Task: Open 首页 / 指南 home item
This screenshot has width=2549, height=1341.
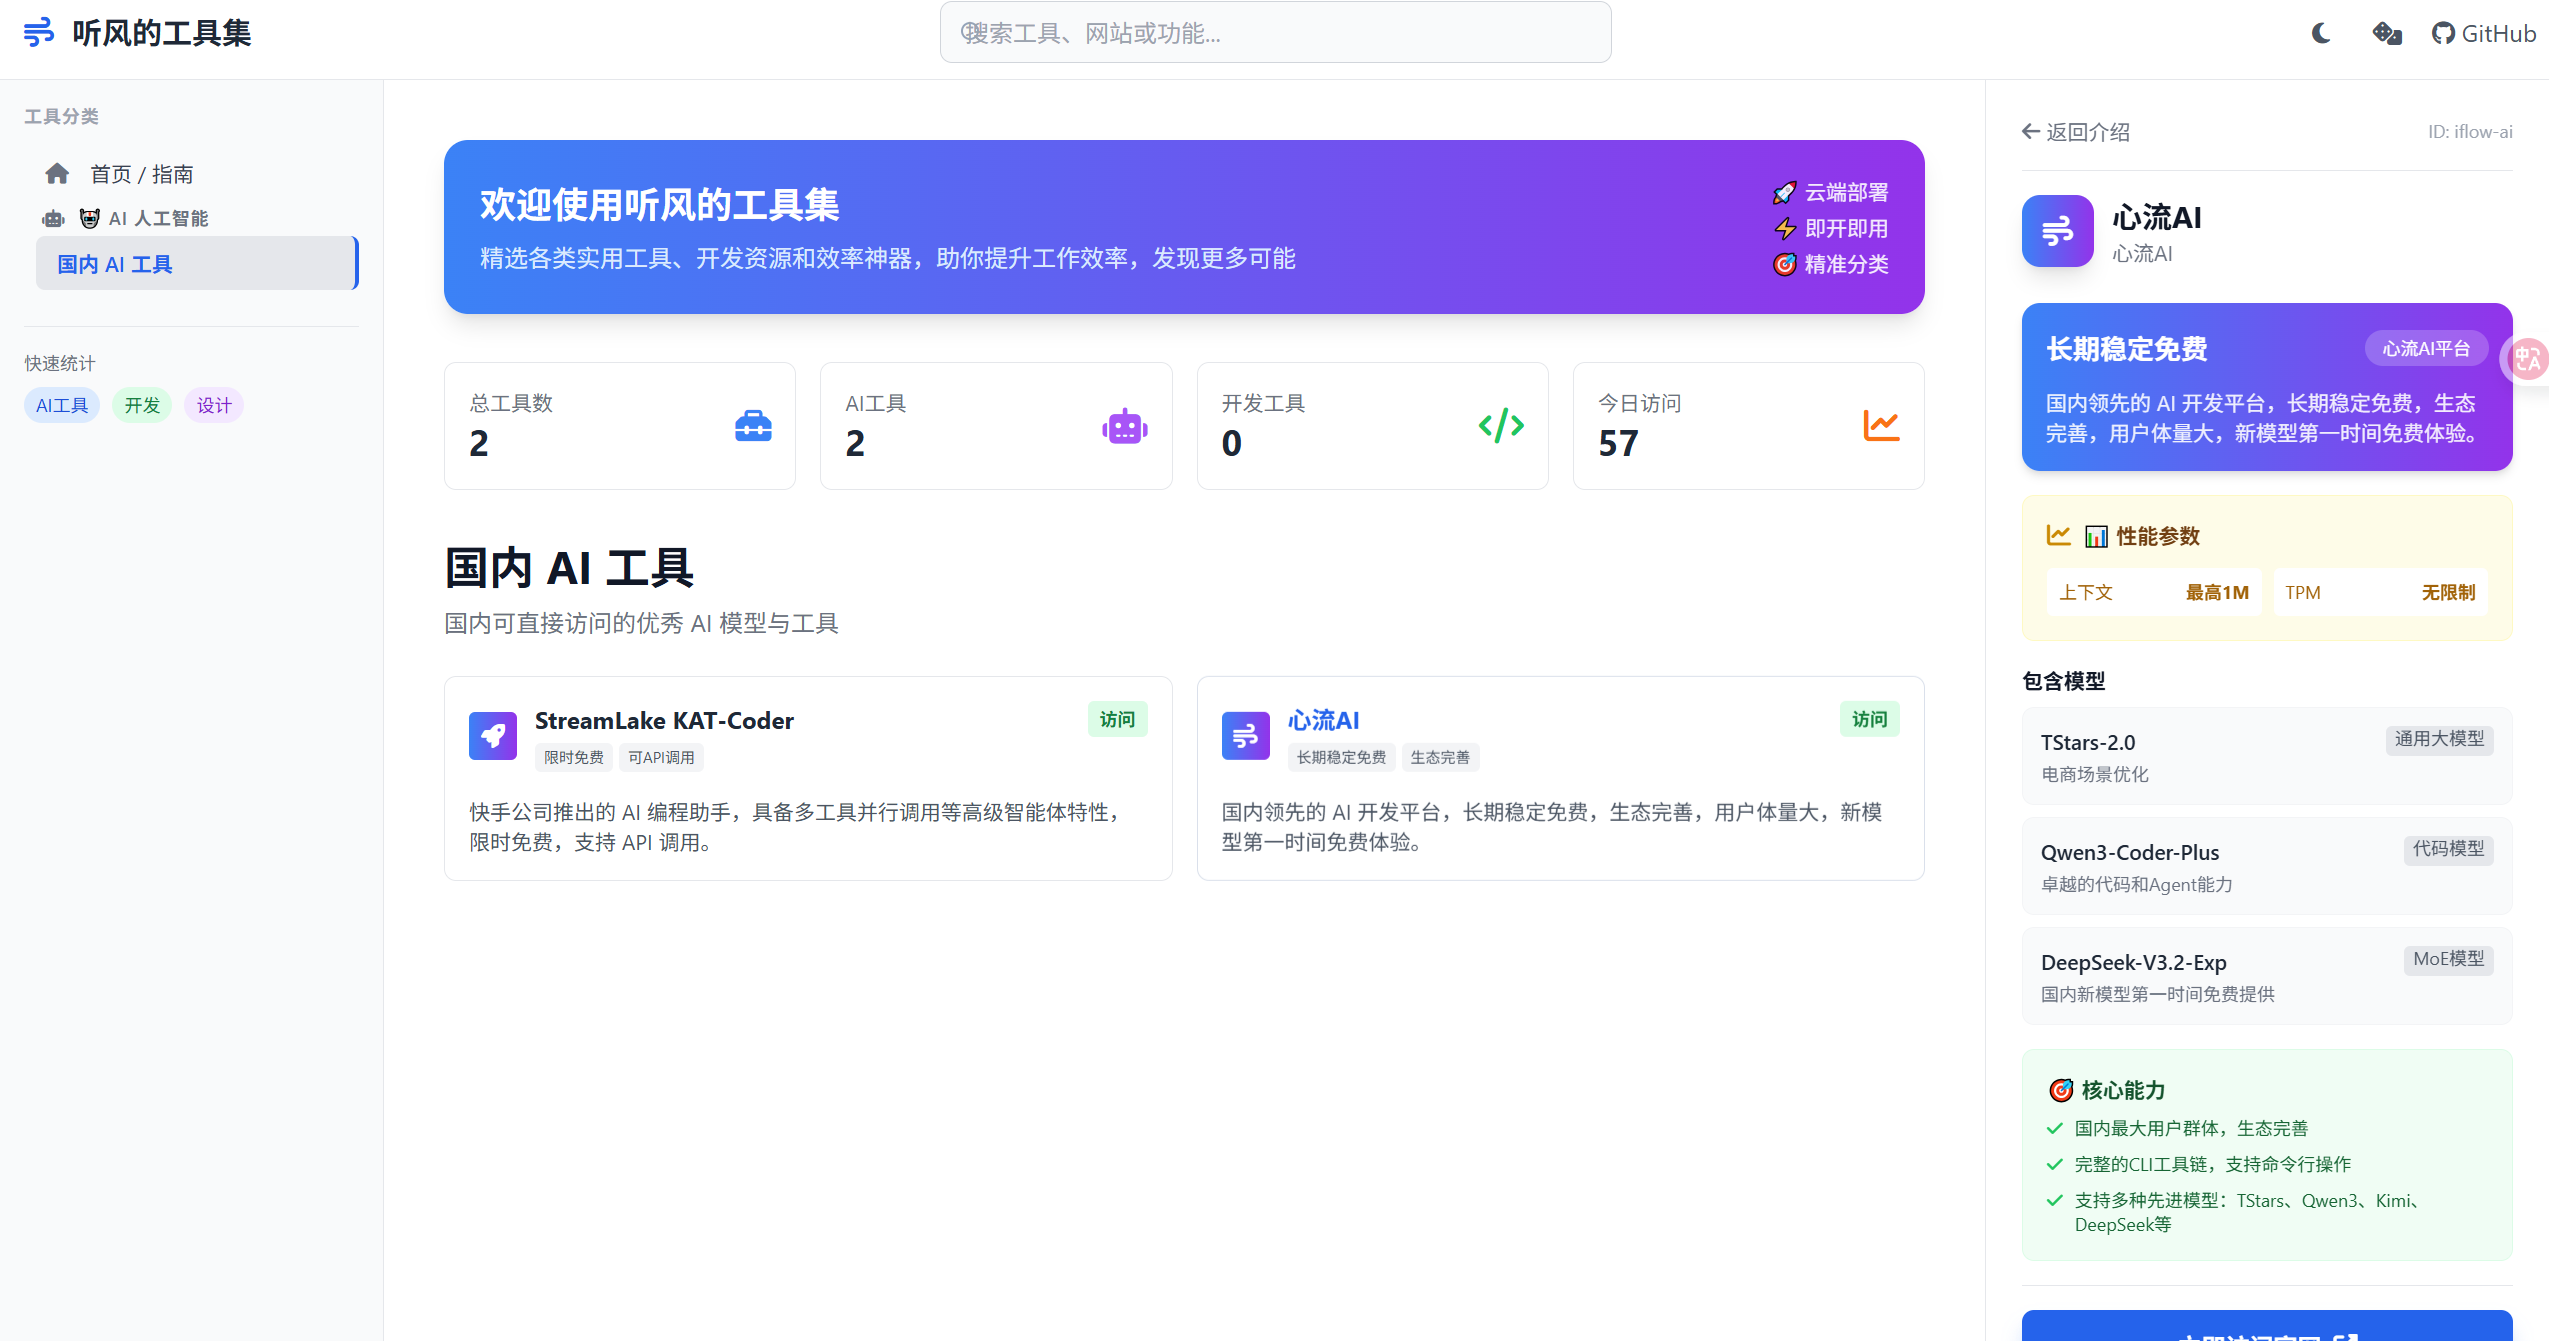Action: [141, 174]
